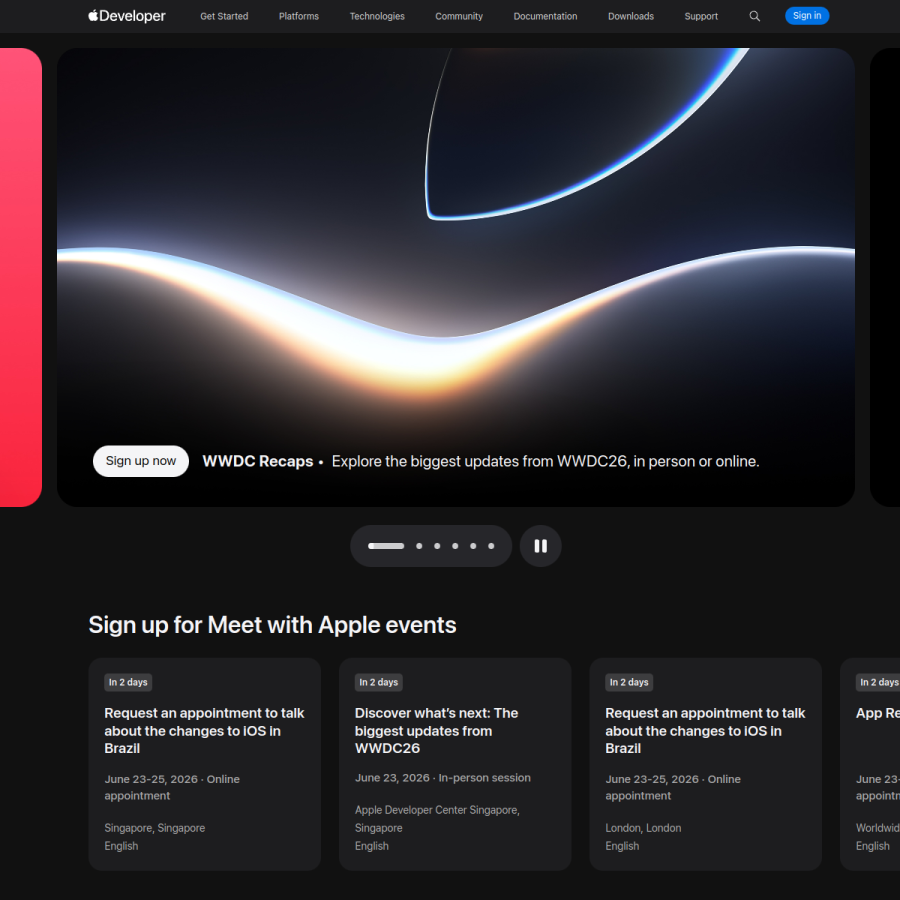900x900 pixels.
Task: Jump to the second carousel slide dot
Action: [x=419, y=546]
